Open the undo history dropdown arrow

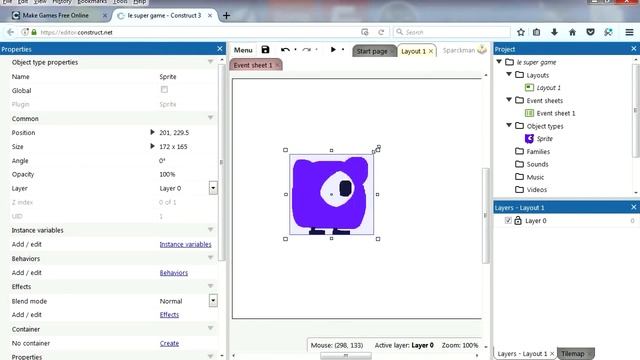tap(295, 50)
